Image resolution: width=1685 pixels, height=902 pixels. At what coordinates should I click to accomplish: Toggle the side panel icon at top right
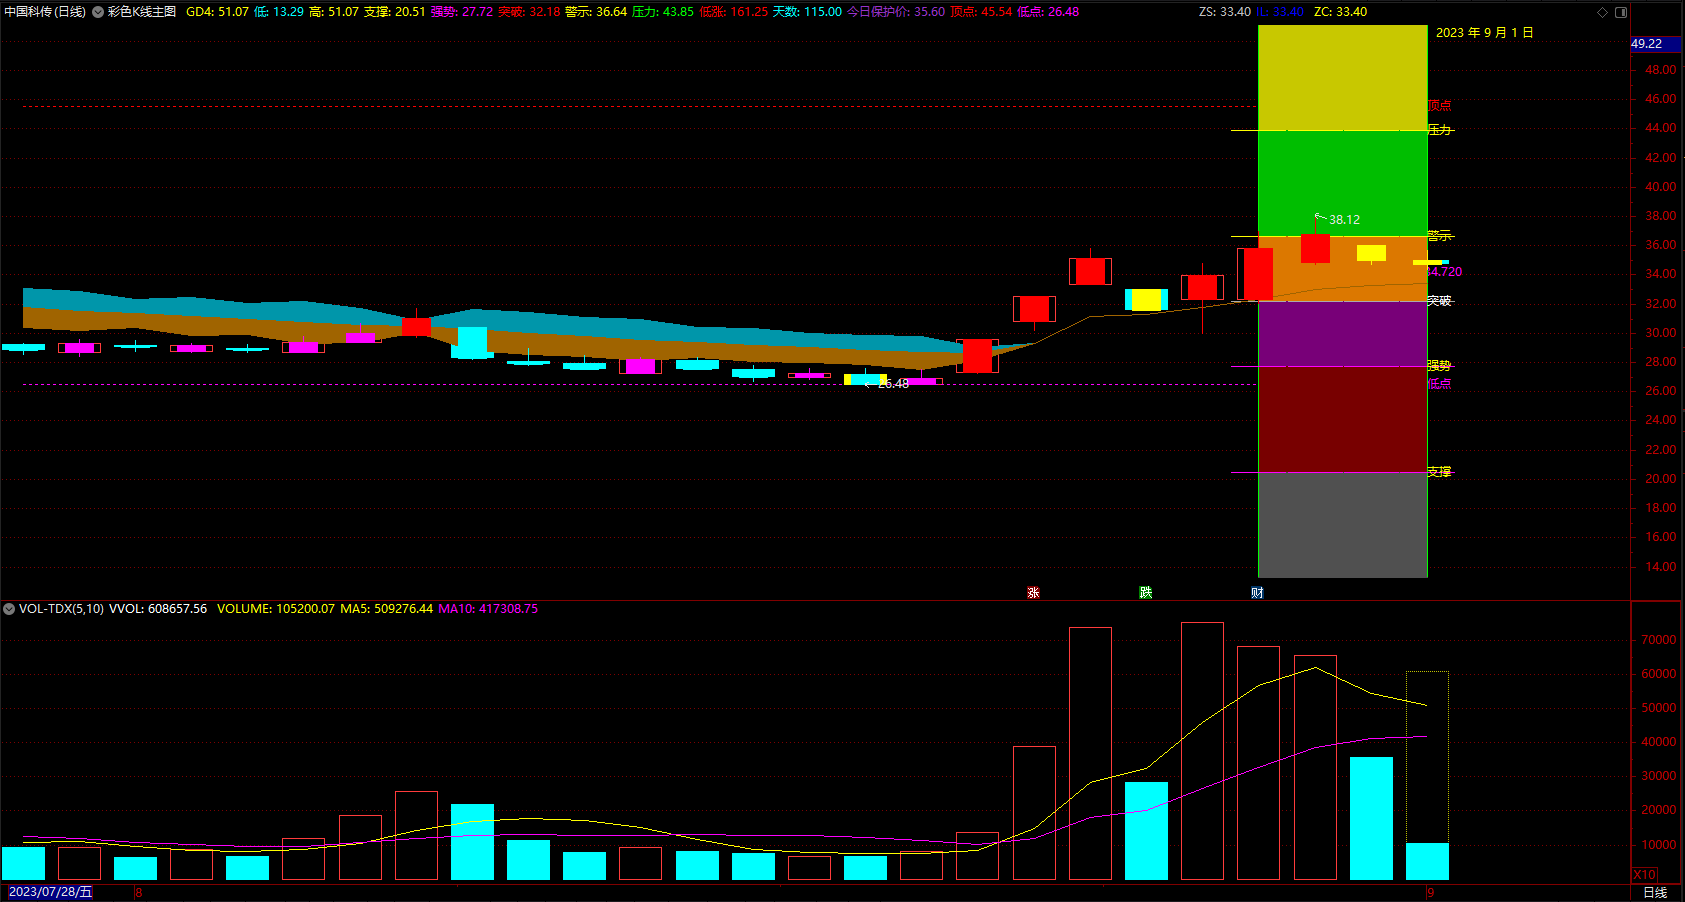click(x=1621, y=12)
